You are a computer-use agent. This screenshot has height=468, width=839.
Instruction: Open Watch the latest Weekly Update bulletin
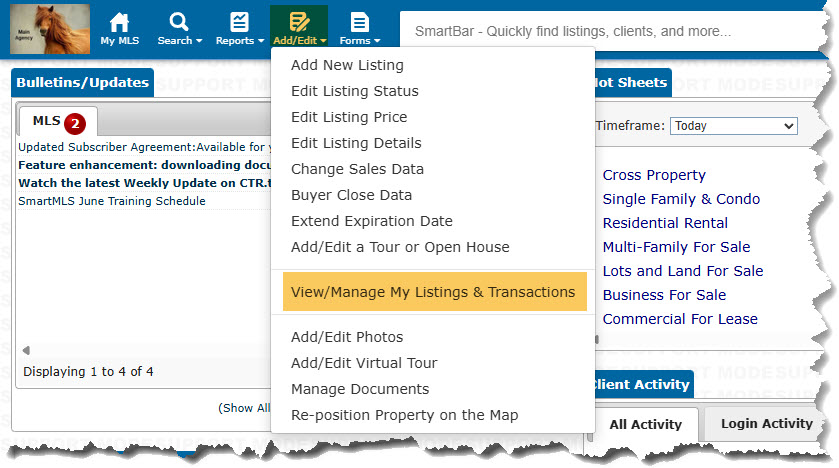[144, 183]
